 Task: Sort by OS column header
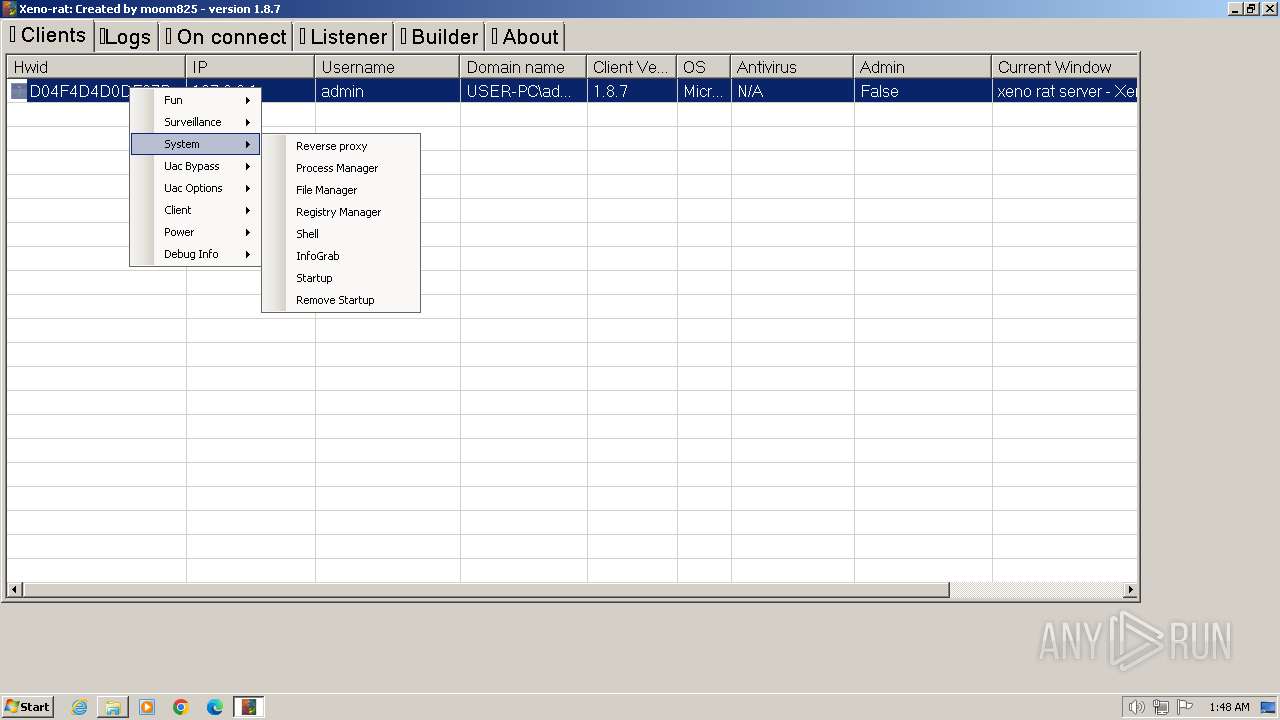click(704, 67)
